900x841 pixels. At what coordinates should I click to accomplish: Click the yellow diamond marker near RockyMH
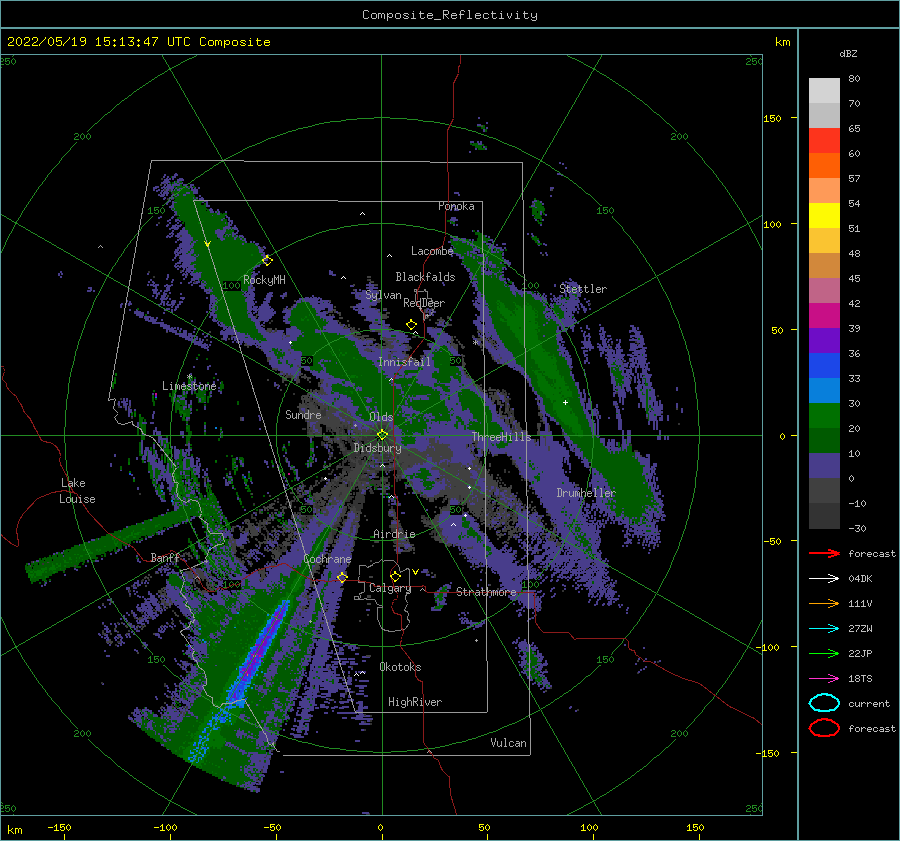267,261
